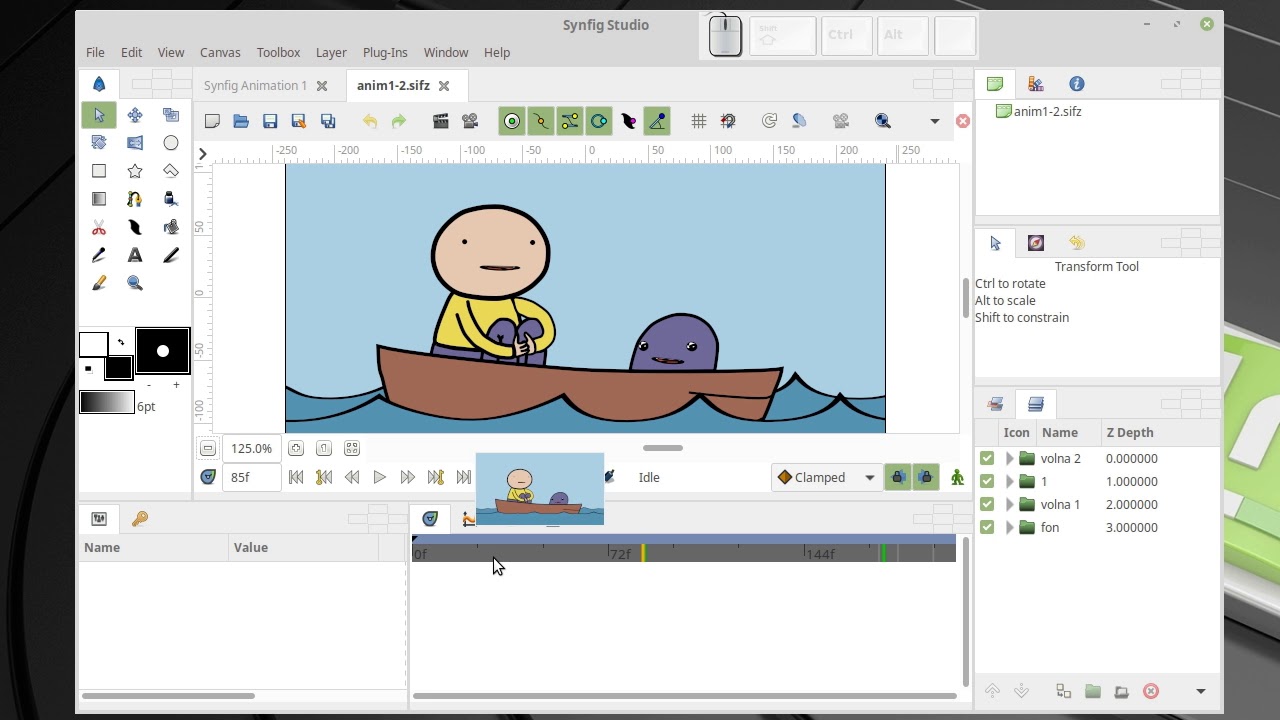
Task: Click the Save file toolbar icon
Action: point(270,121)
